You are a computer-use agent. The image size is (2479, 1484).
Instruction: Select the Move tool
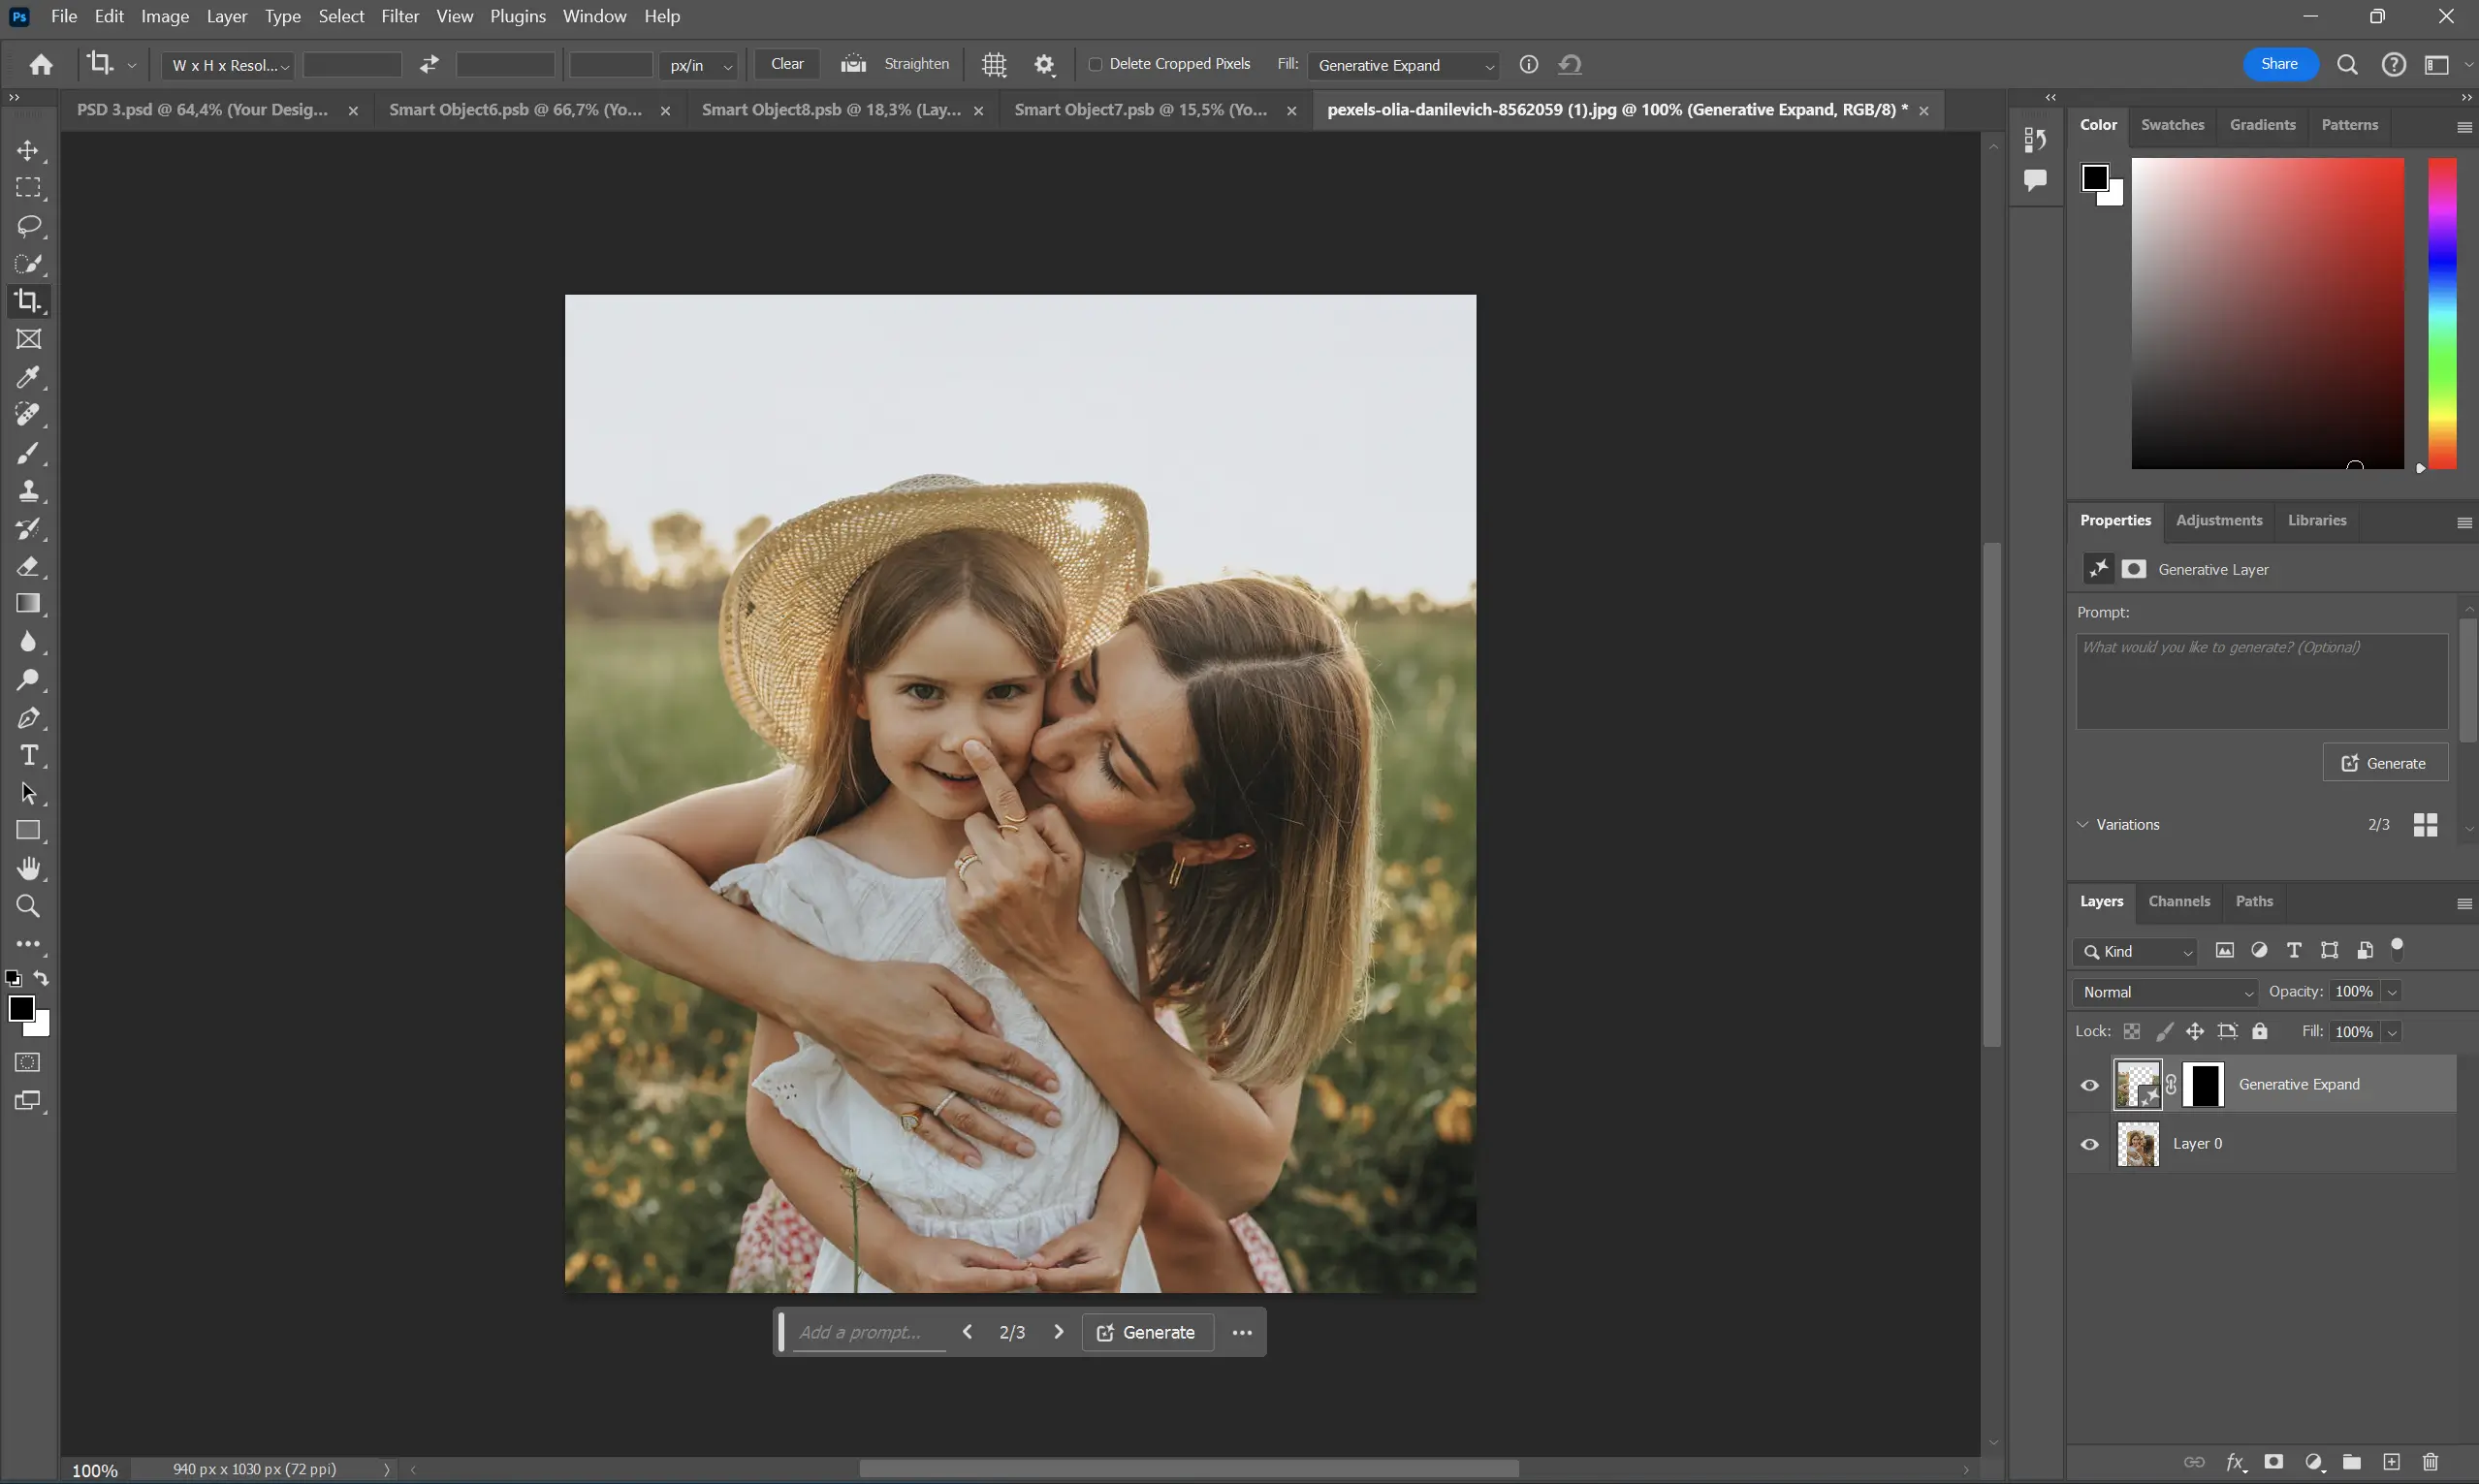pyautogui.click(x=28, y=150)
